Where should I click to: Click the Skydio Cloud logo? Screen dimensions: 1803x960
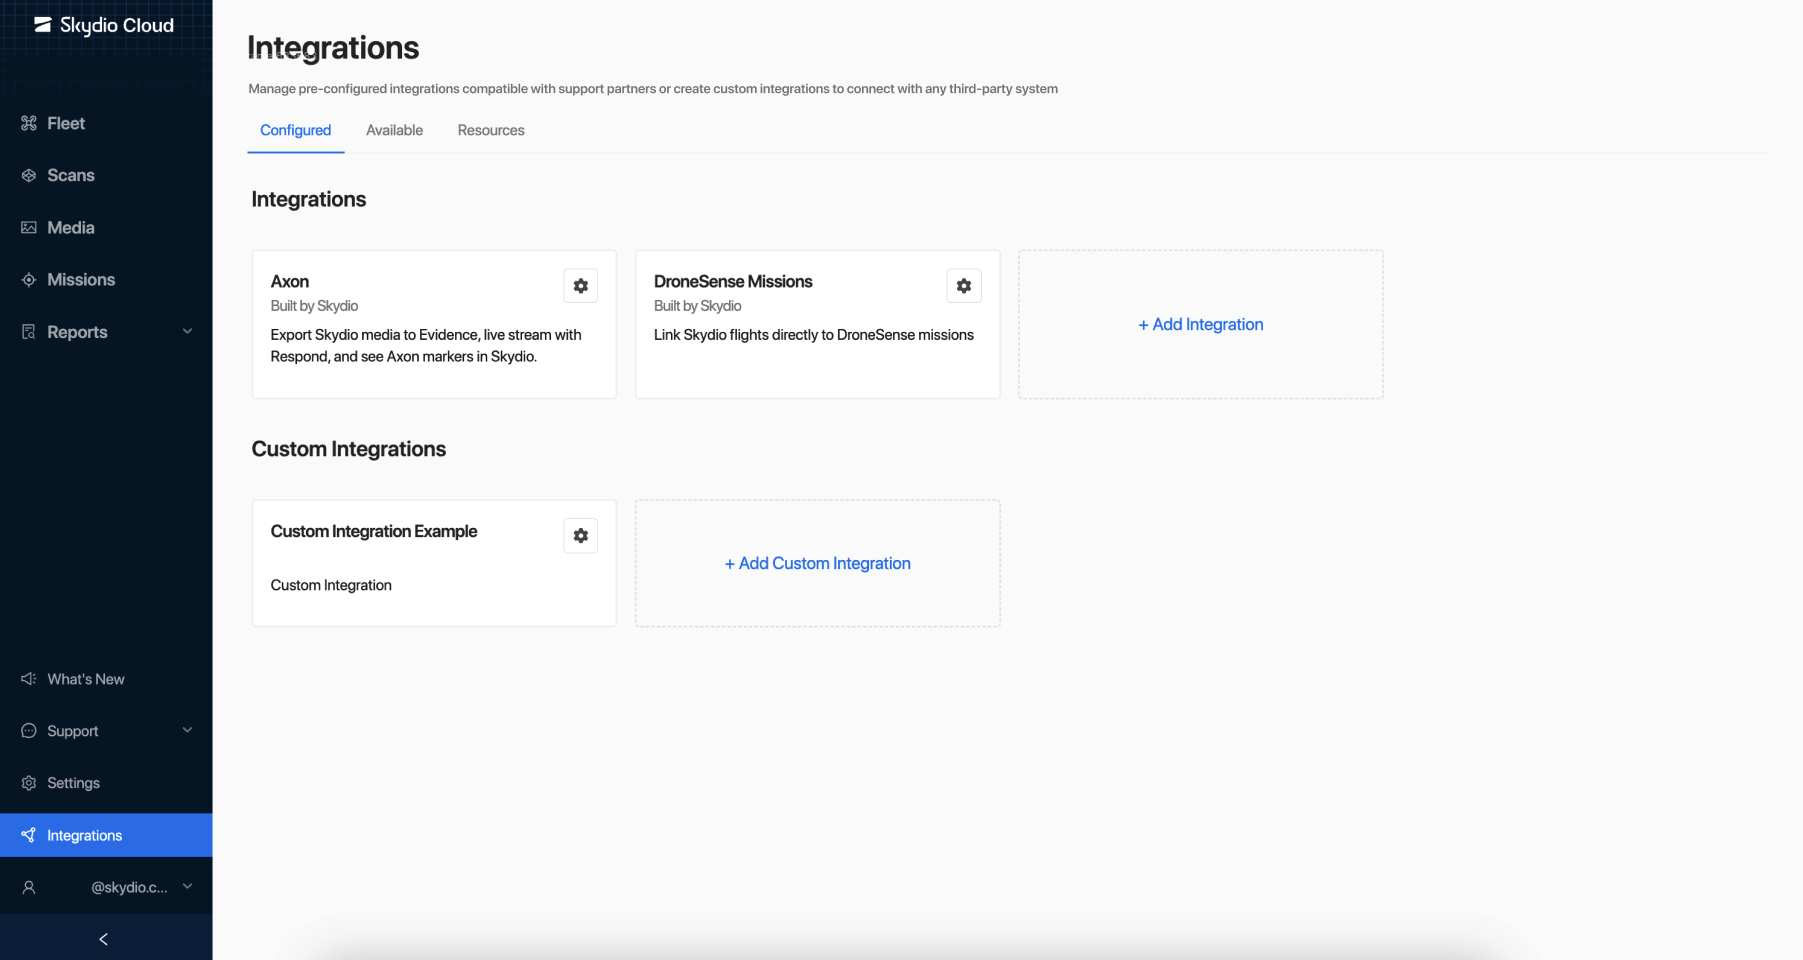click(104, 25)
